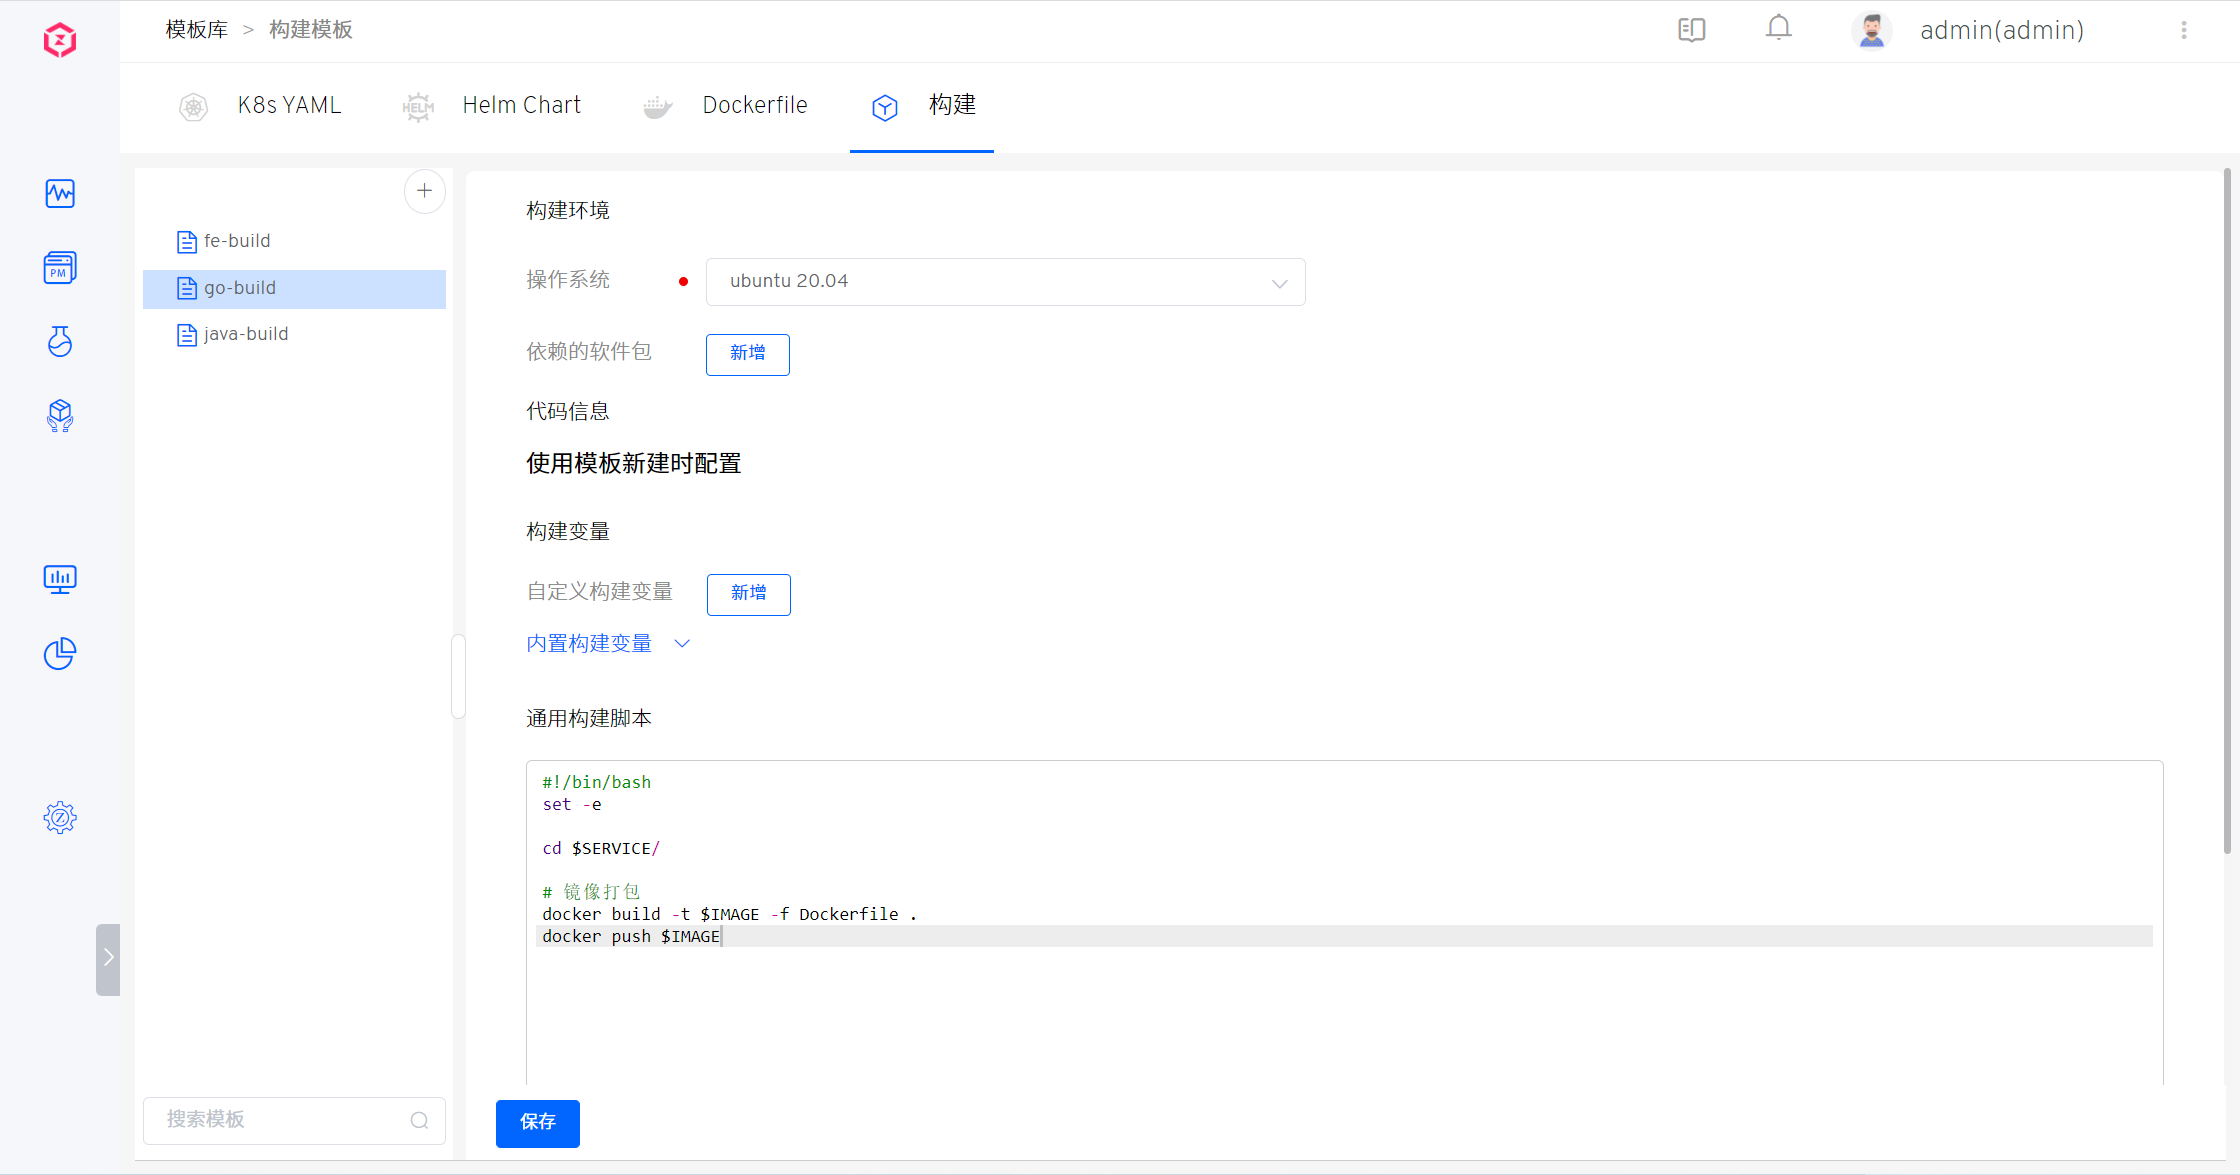Image resolution: width=2240 pixels, height=1175 pixels.
Task: Switch to the Helm Chart tab
Action: pyautogui.click(x=521, y=106)
